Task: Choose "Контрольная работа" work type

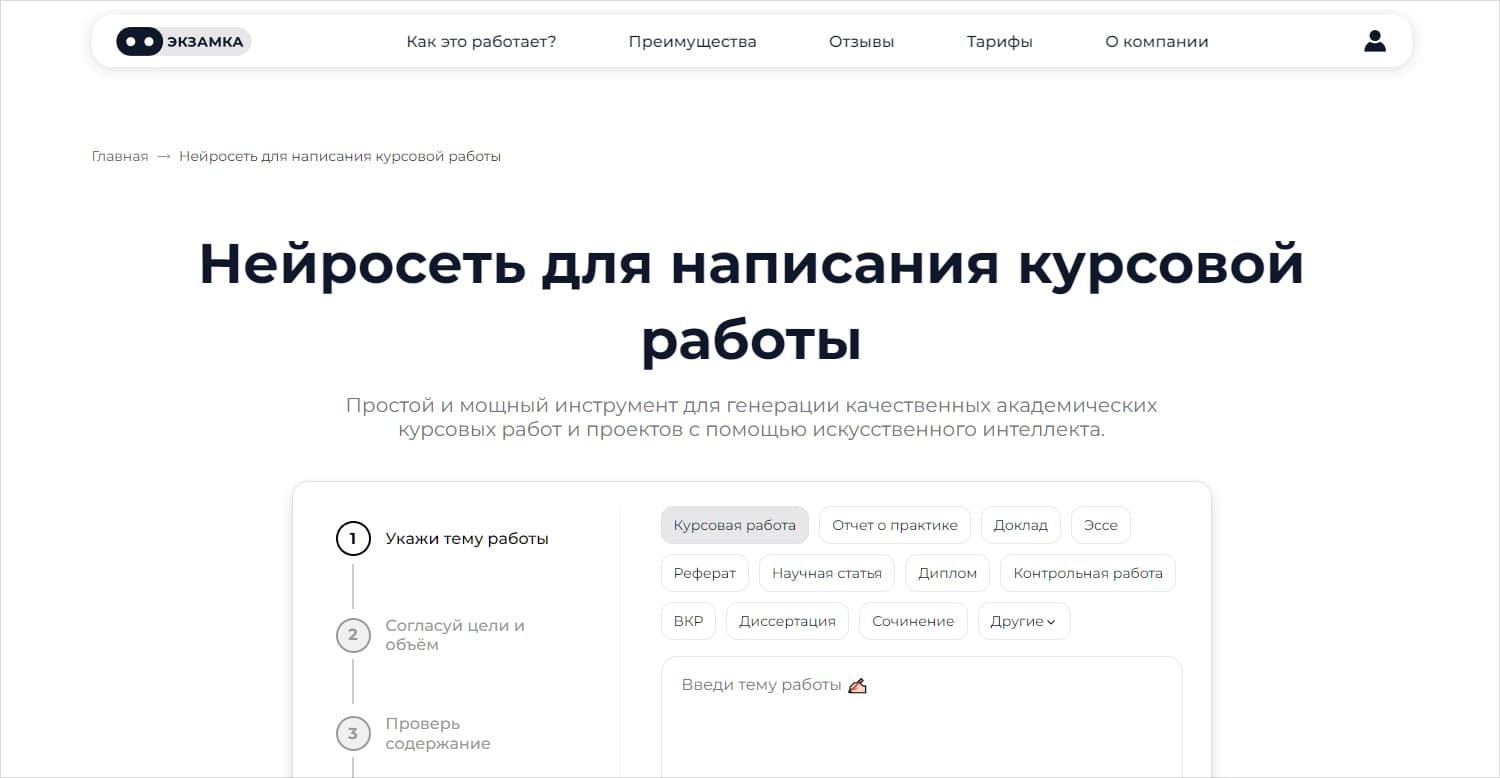Action: 1087,572
